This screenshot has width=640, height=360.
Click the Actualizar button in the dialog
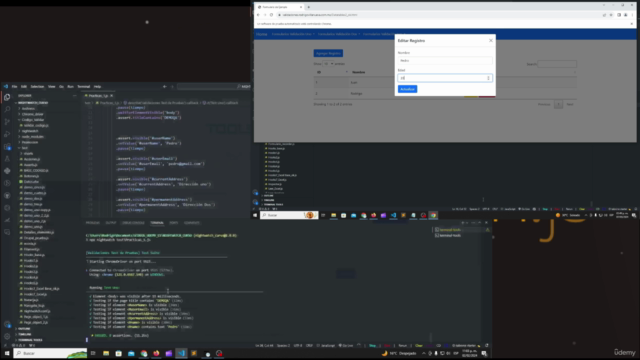[x=407, y=89]
